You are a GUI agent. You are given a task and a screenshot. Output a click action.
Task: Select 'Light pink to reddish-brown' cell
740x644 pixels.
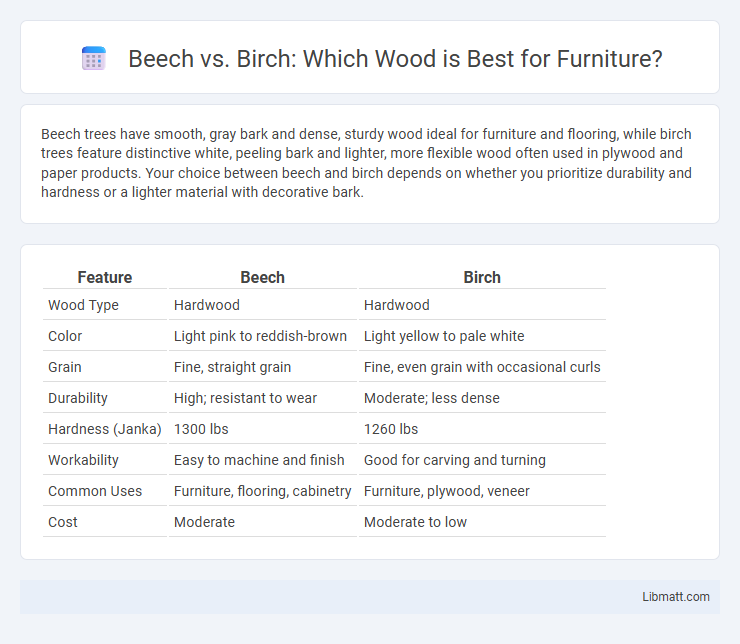[x=260, y=336]
